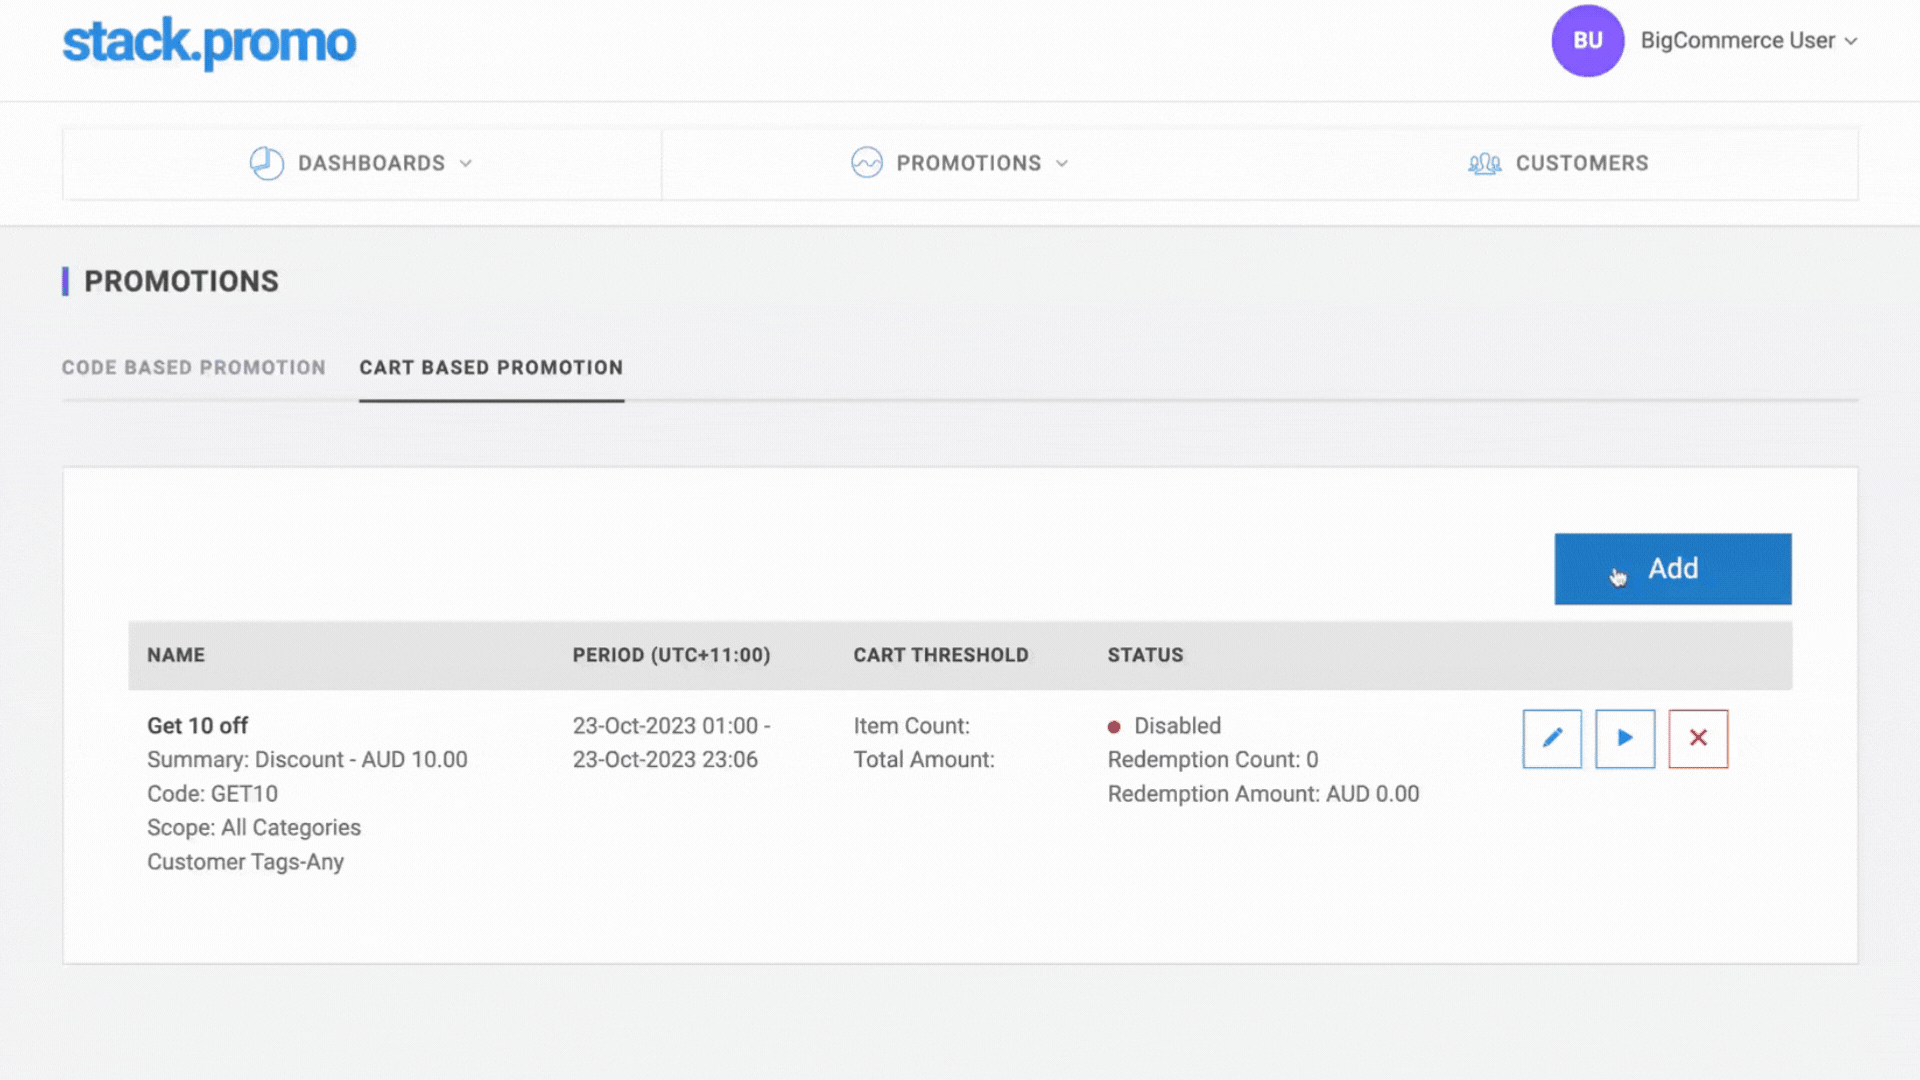Expand the Dashboards menu chevron

(x=466, y=163)
